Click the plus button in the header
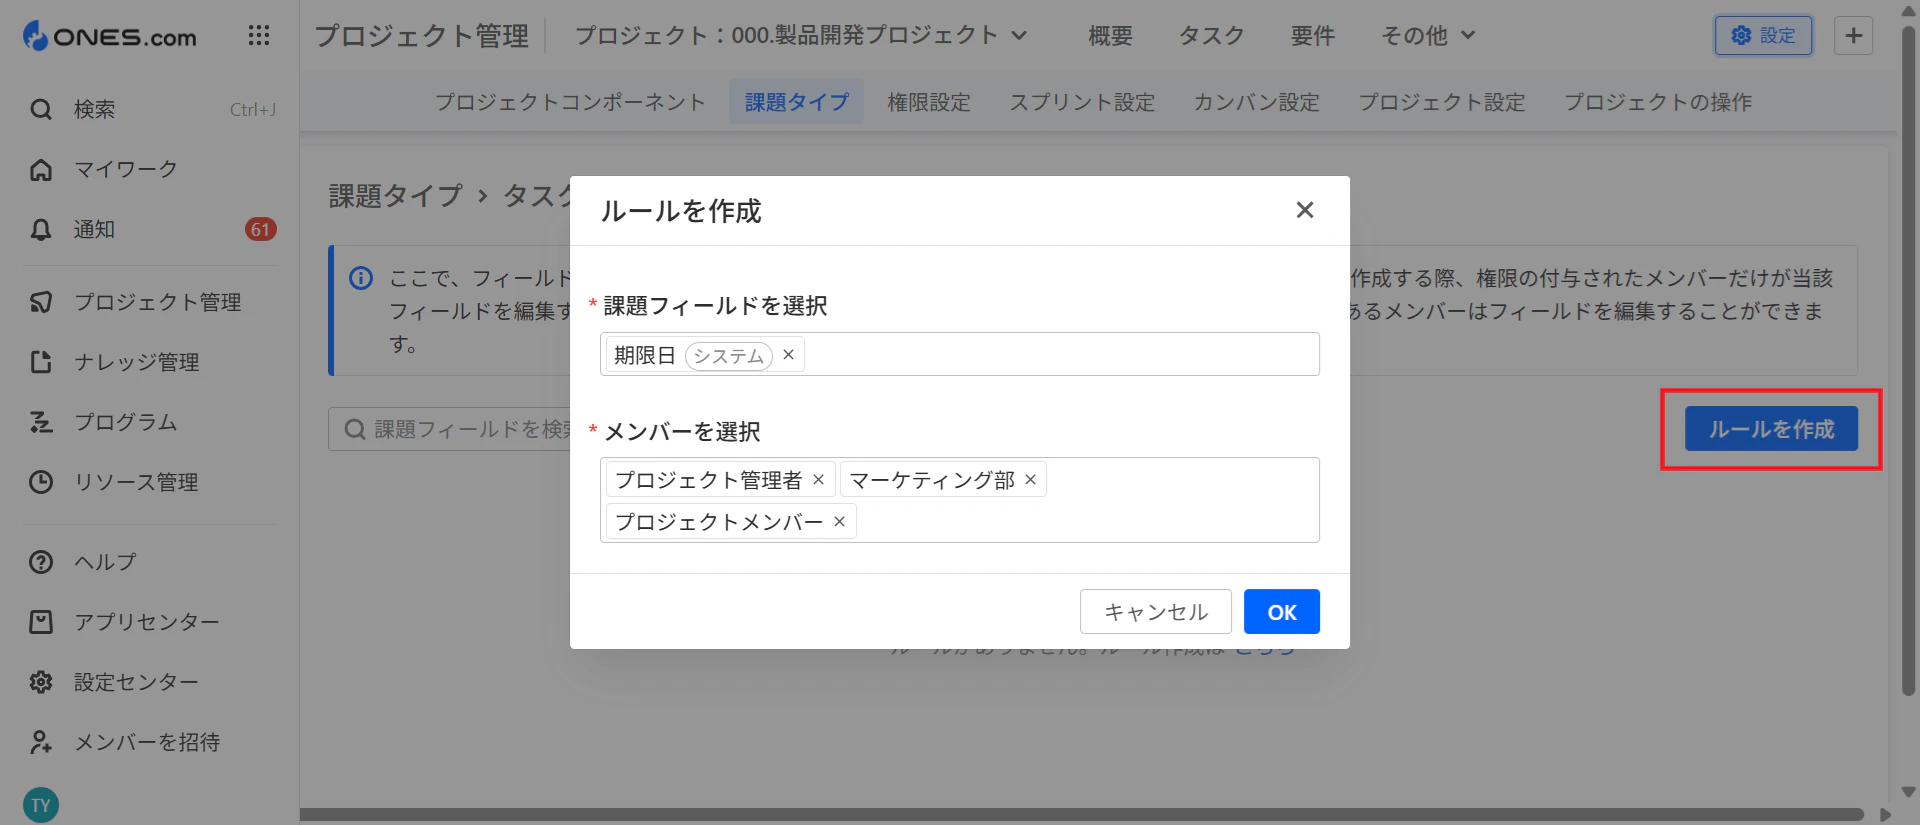Screen dimensions: 1920x825 (1853, 36)
